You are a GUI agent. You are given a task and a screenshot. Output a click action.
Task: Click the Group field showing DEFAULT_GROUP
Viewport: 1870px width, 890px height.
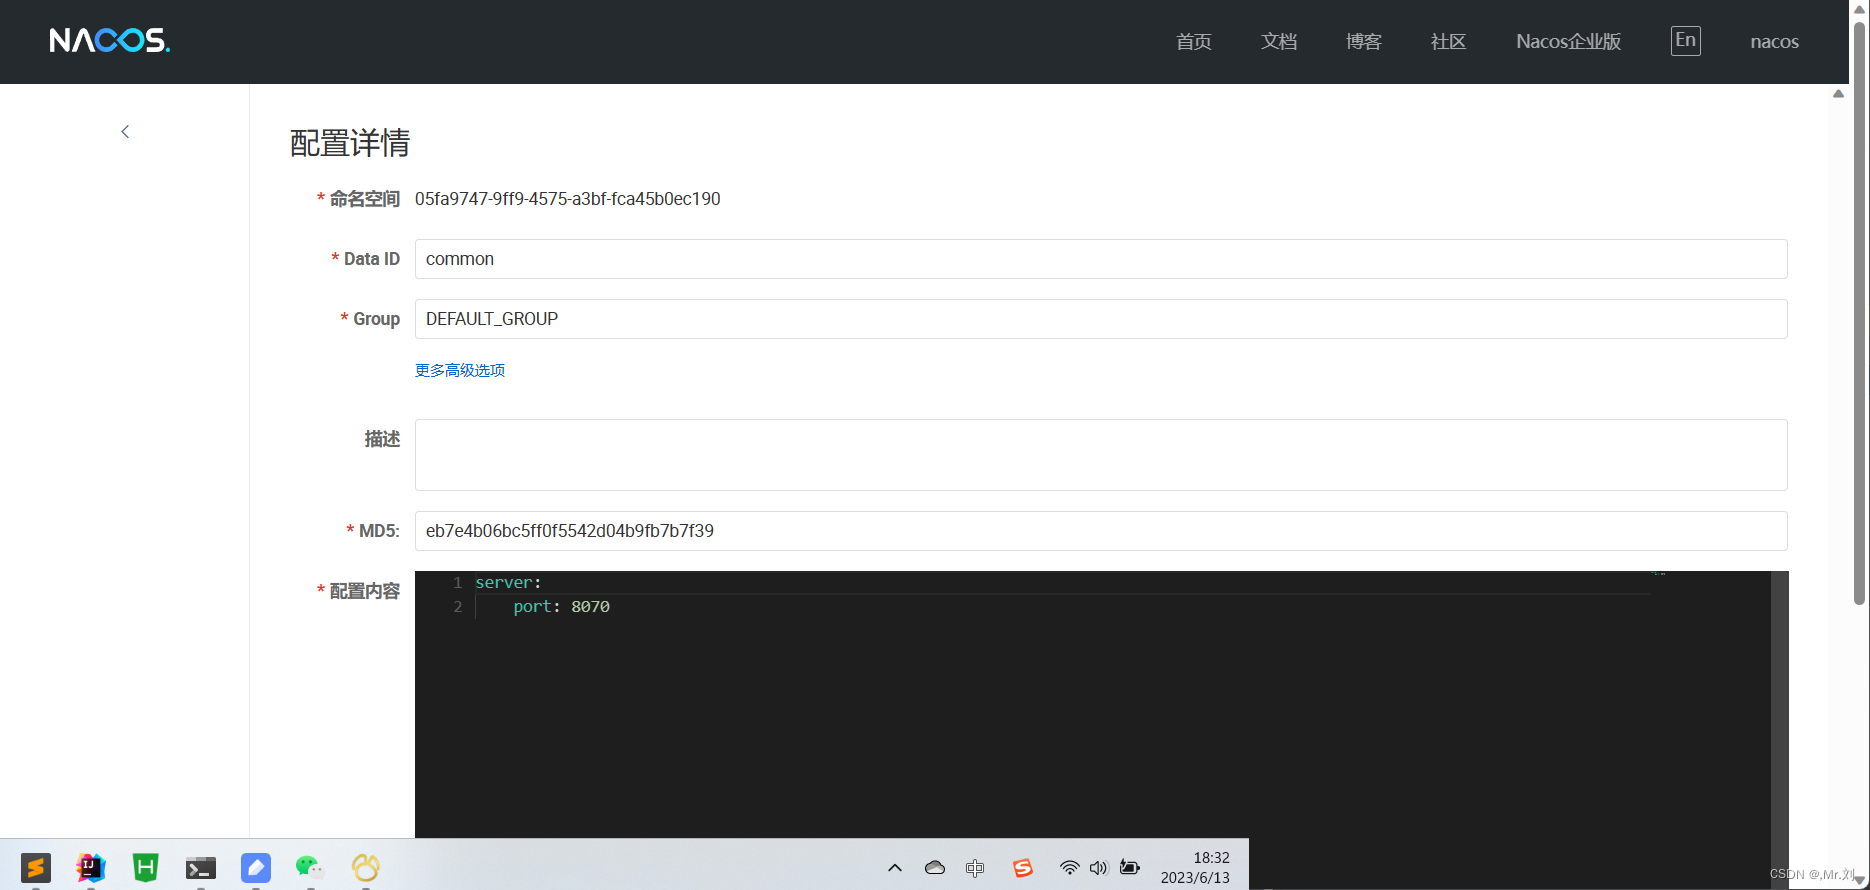pyautogui.click(x=1101, y=319)
